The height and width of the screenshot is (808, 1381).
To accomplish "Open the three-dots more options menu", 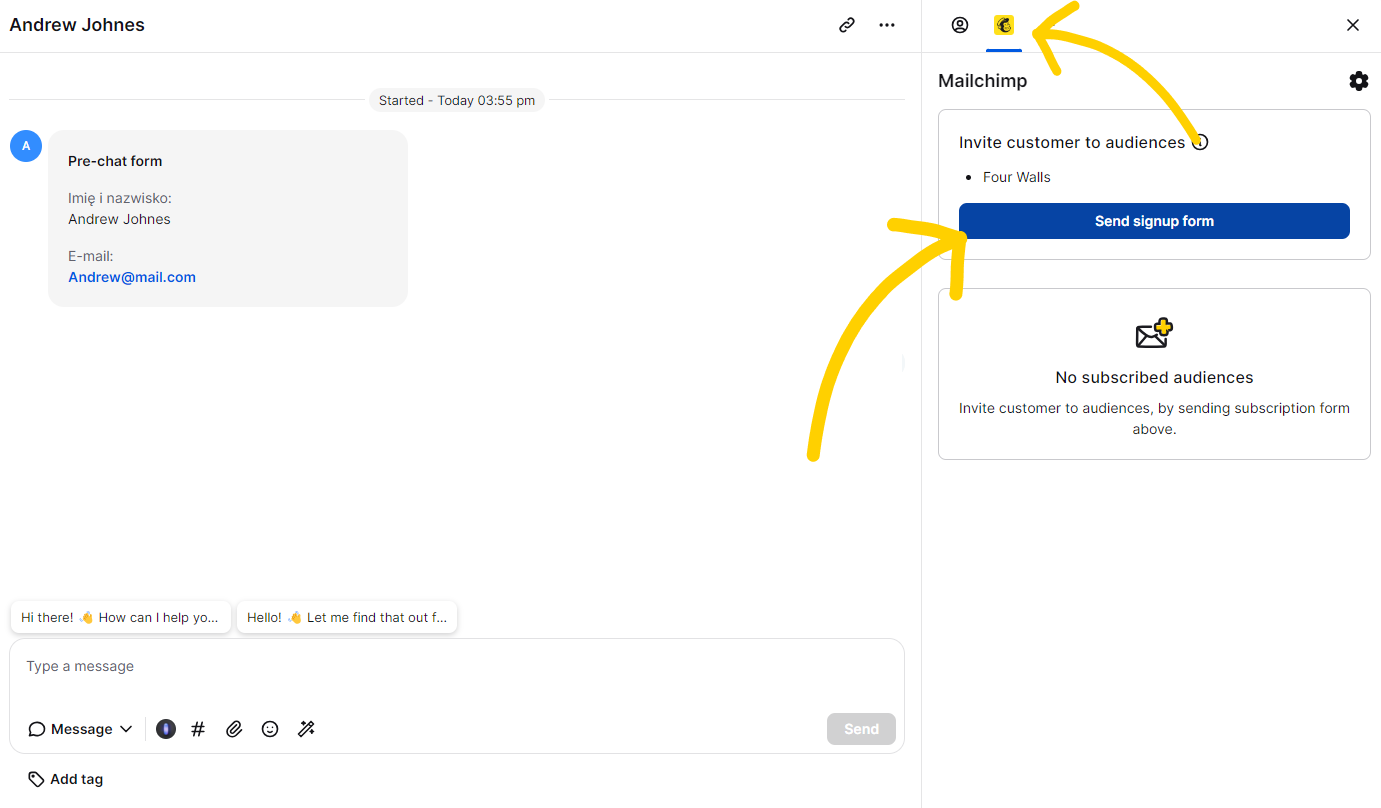I will (x=887, y=25).
